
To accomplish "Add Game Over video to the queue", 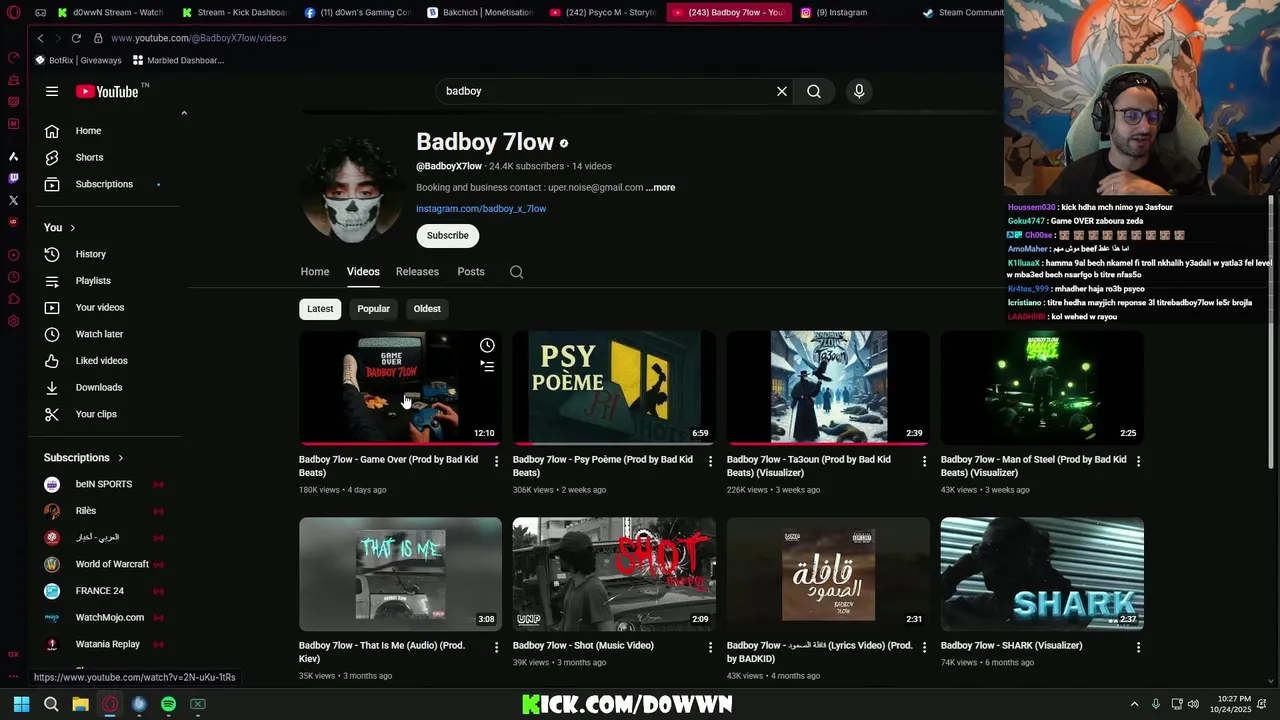I will click(487, 367).
